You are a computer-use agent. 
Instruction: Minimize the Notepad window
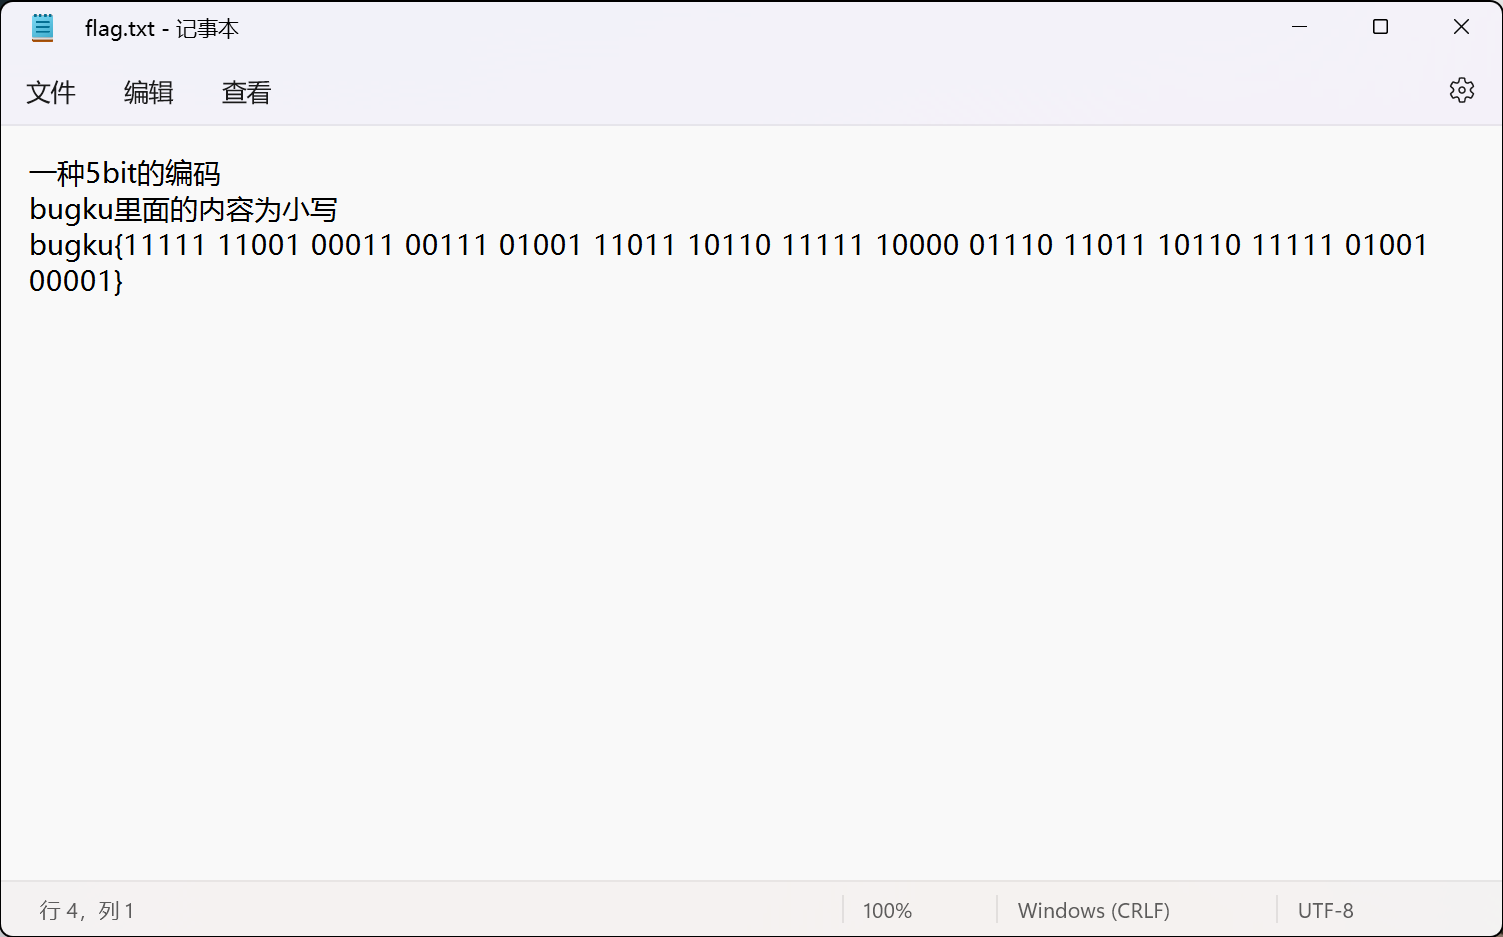tap(1299, 27)
